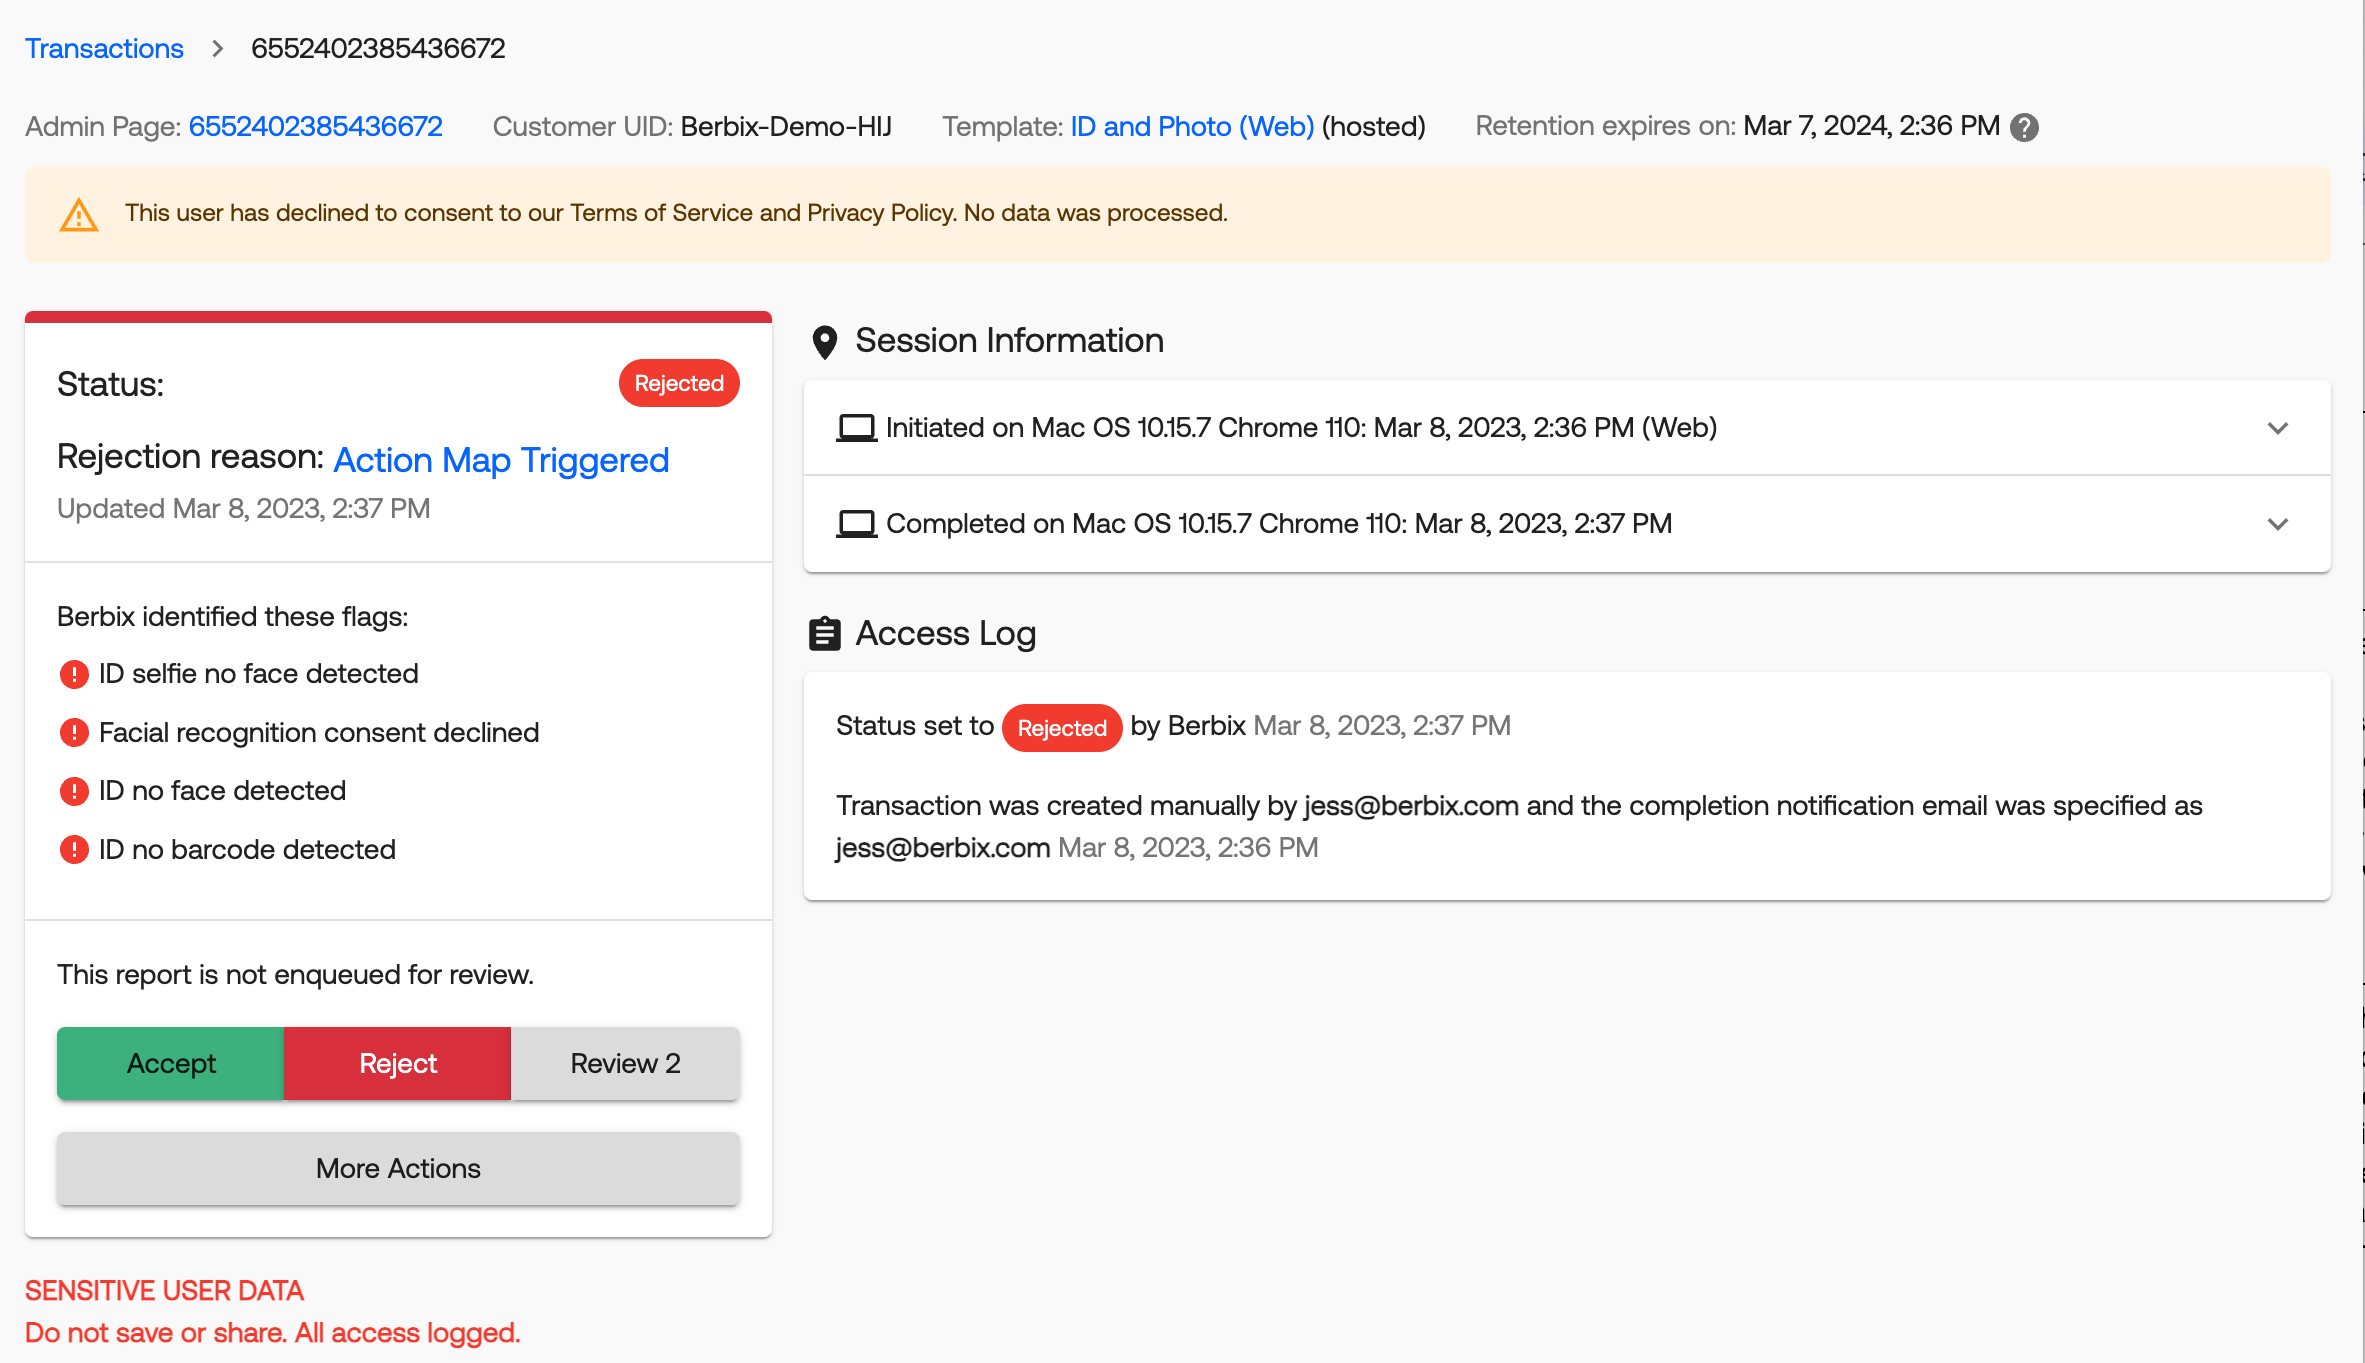The height and width of the screenshot is (1363, 2365).
Task: Click the Access Log clipboard icon
Action: point(824,634)
